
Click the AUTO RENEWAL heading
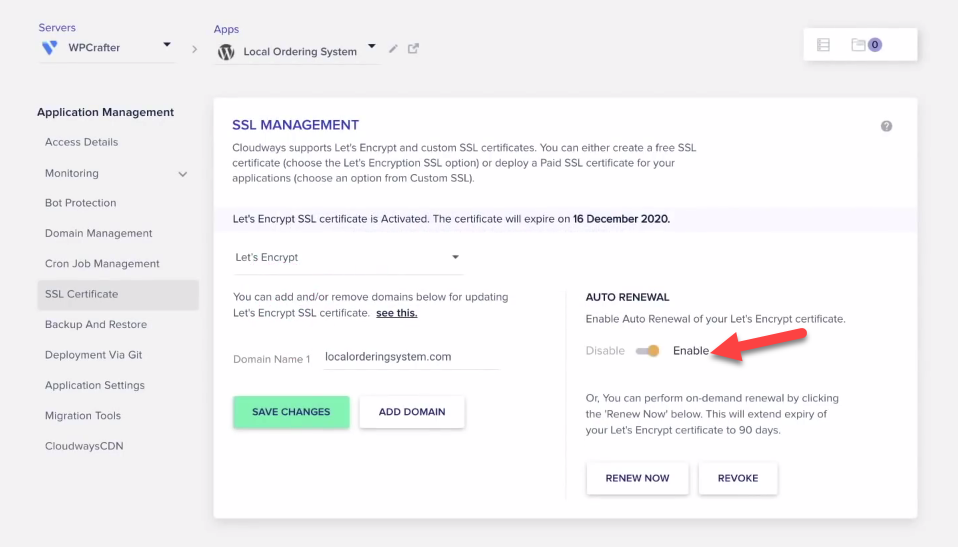627,297
